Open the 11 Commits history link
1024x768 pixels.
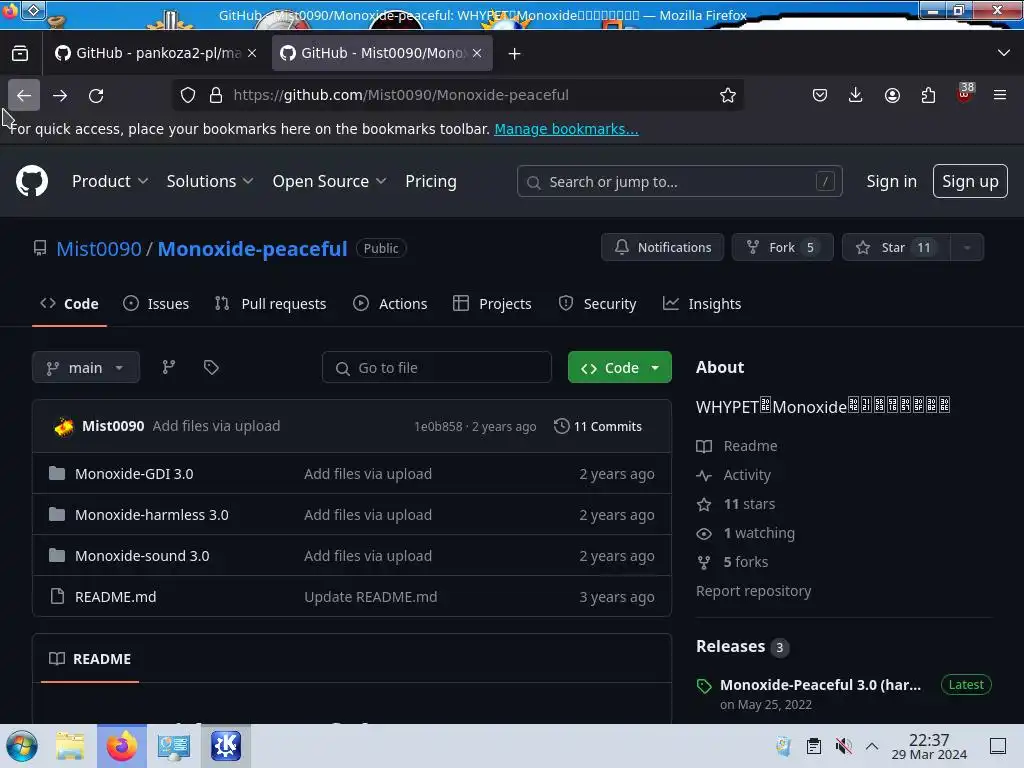pyautogui.click(x=598, y=426)
